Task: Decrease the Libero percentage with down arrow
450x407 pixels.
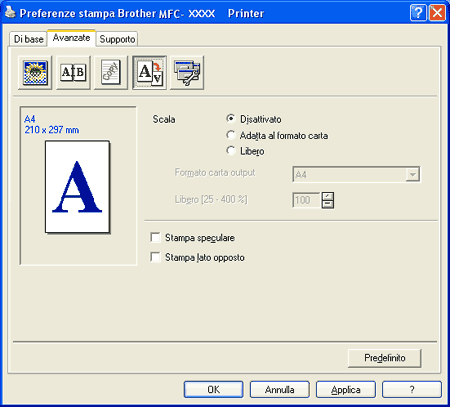Action: coord(328,204)
